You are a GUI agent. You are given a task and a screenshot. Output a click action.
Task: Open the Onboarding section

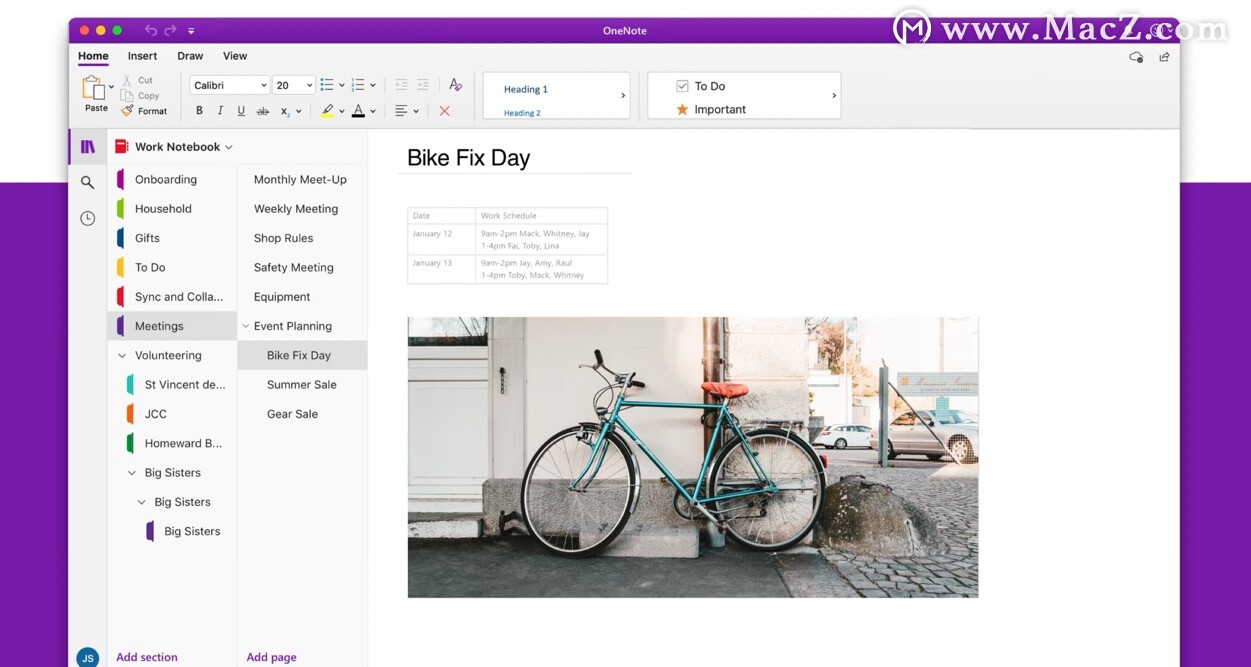point(172,180)
